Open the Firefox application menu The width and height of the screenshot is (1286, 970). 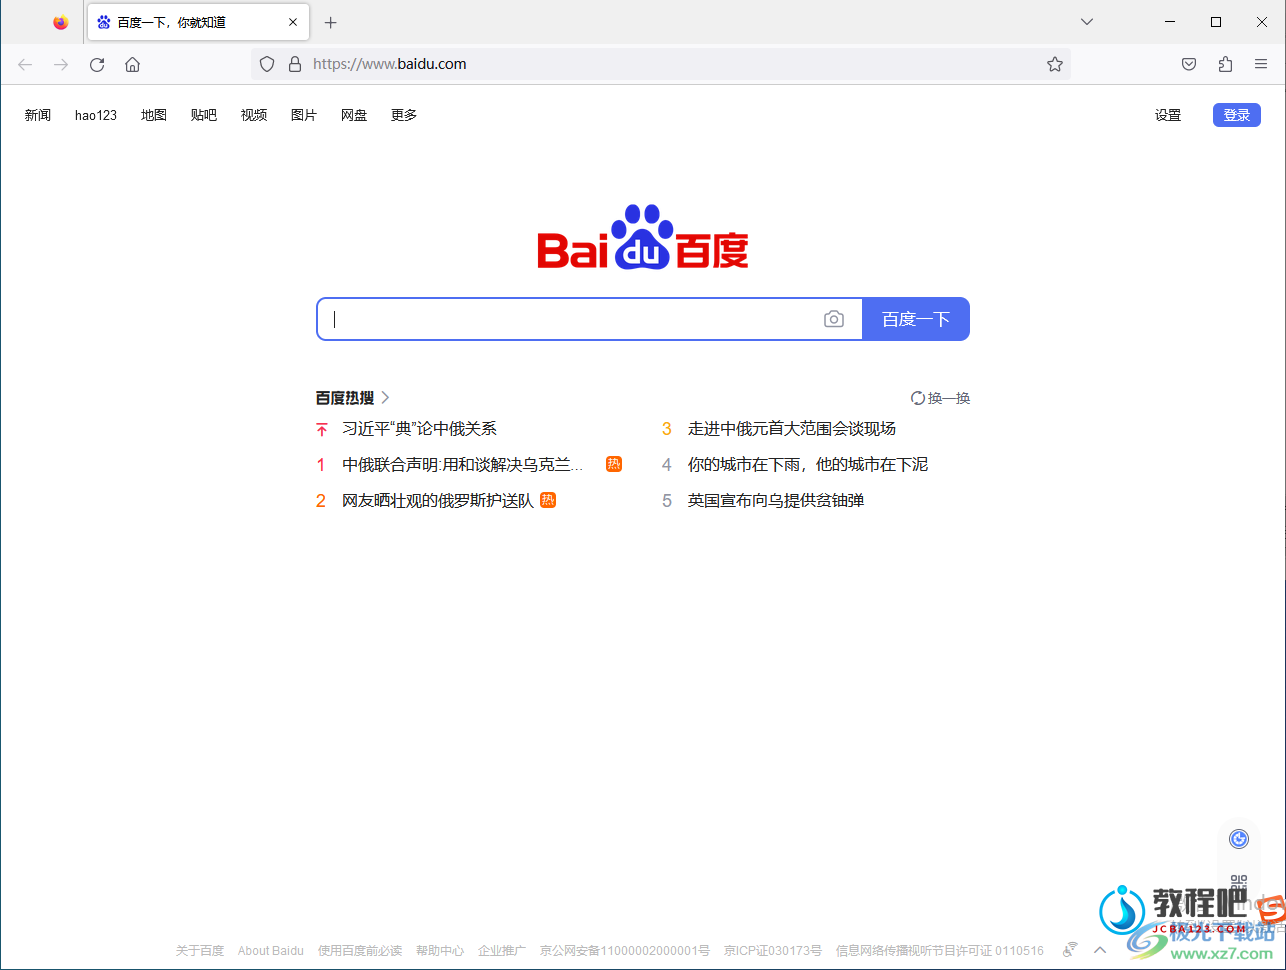tap(1261, 64)
